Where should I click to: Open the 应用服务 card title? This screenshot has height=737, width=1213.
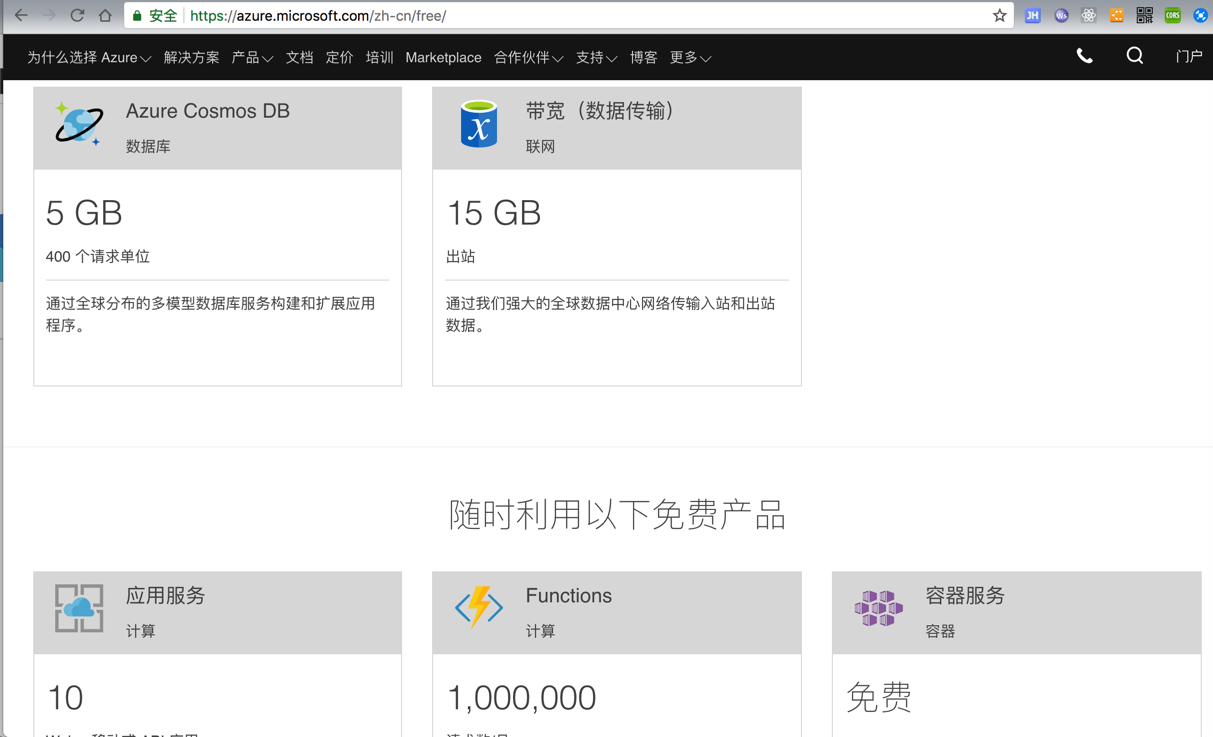coord(165,596)
